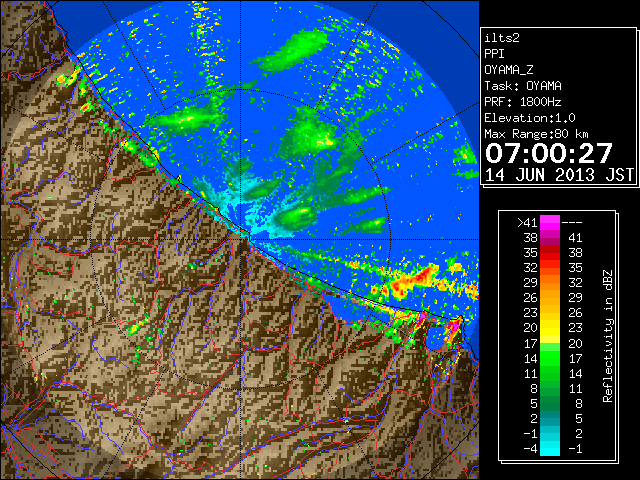Click the 'OYAMA_Z' product label
Viewport: 640px width, 480px height.
click(x=509, y=70)
